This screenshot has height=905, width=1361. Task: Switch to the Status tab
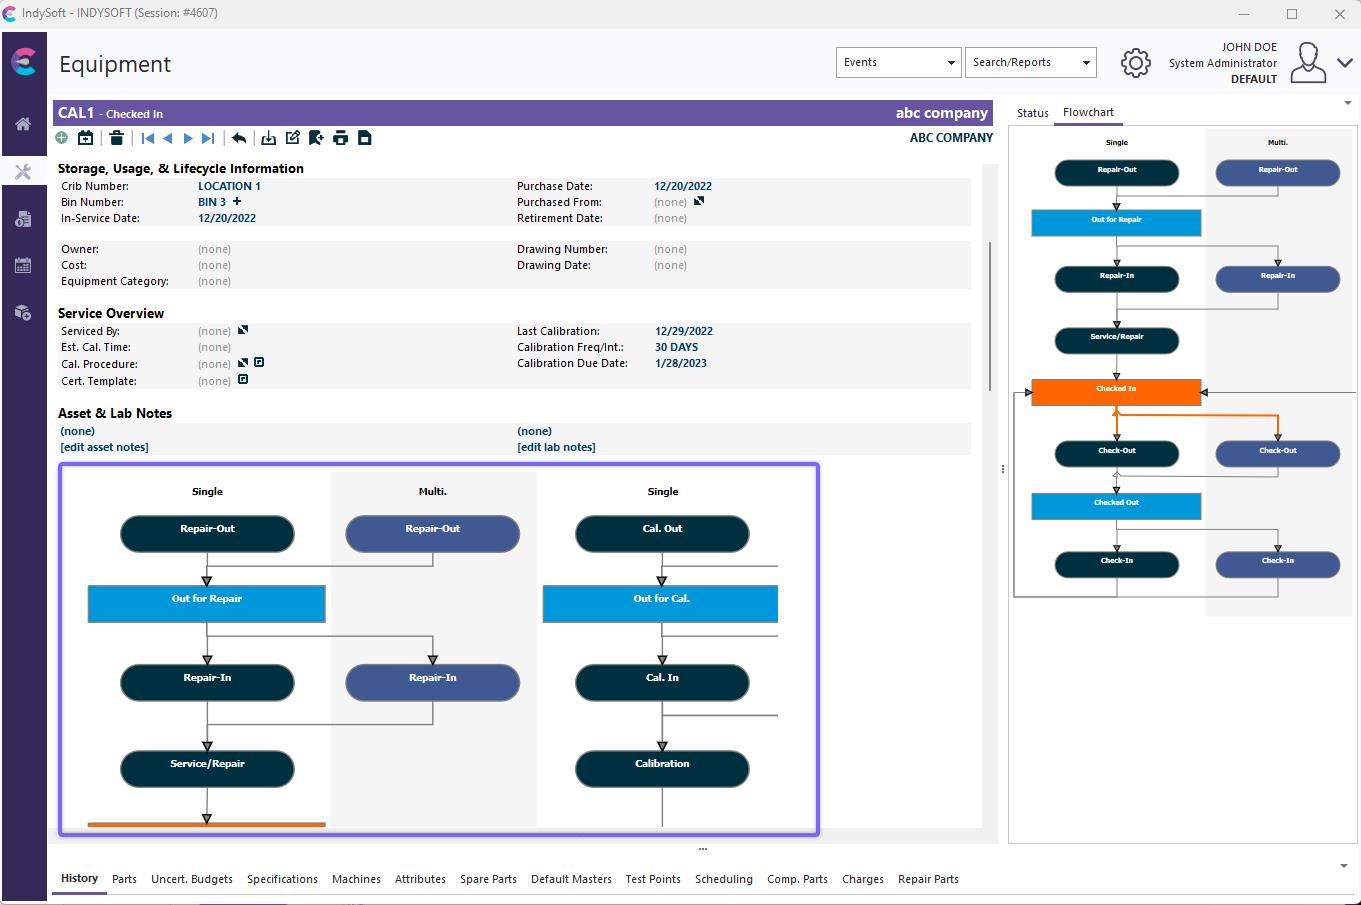(x=1032, y=113)
